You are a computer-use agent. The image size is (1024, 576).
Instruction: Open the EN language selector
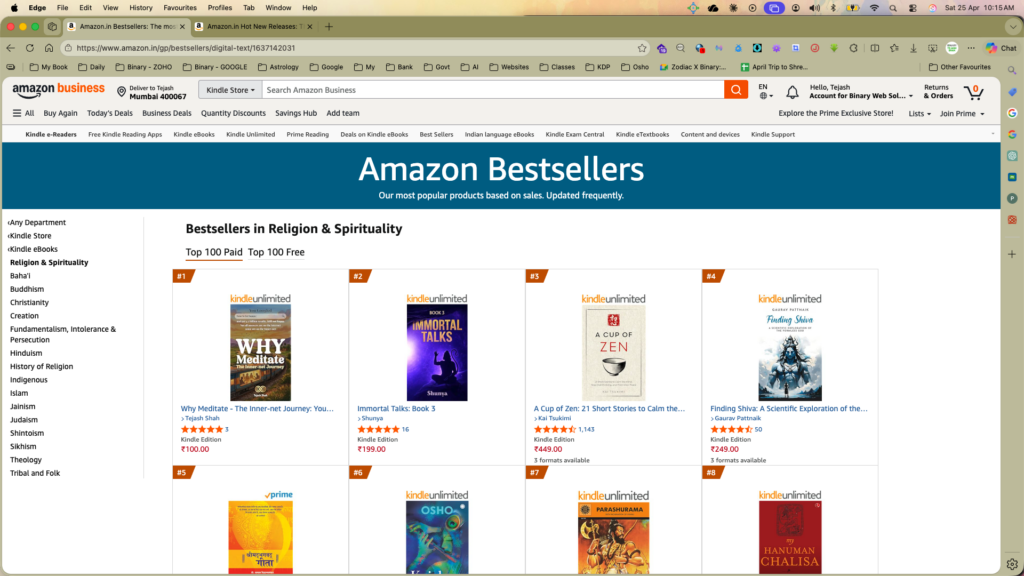click(764, 91)
